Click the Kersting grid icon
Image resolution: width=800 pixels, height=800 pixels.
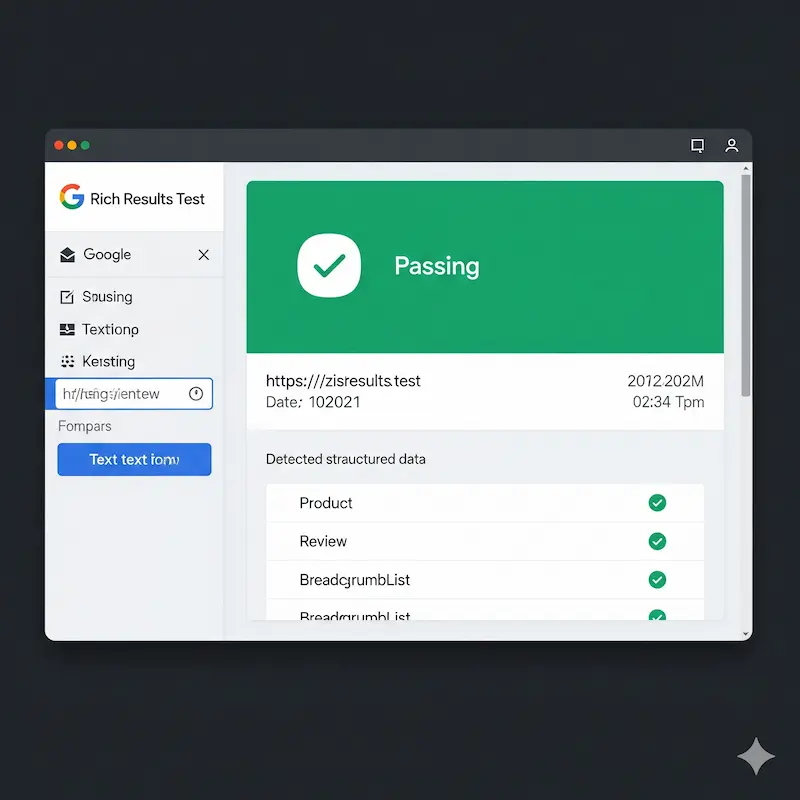[68, 362]
